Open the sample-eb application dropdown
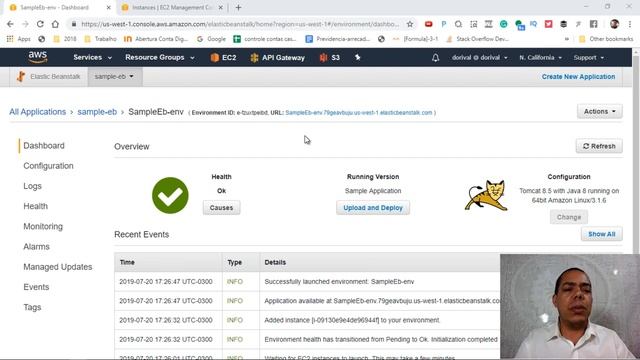640x360 pixels. [x=114, y=76]
